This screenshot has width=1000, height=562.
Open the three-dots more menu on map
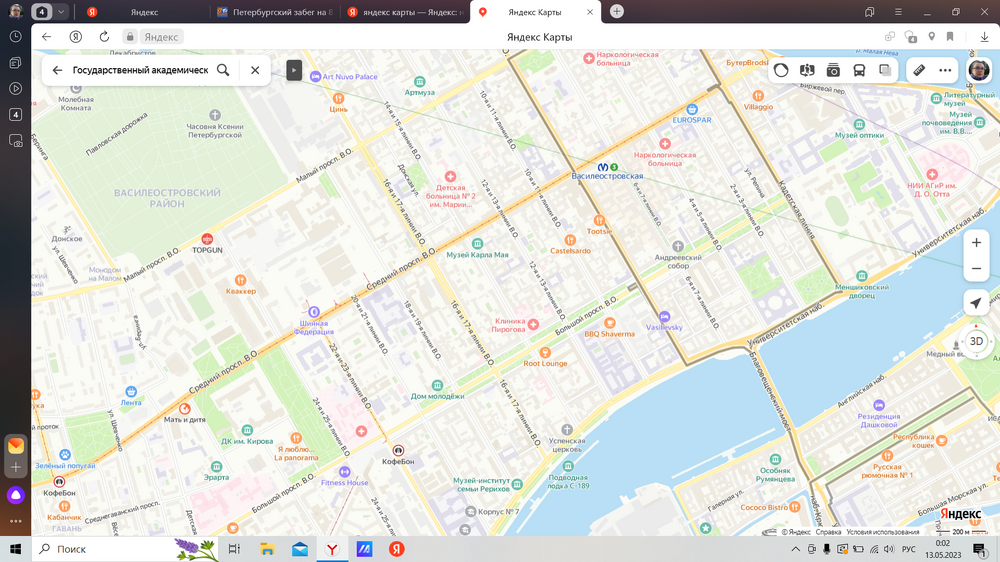point(945,70)
